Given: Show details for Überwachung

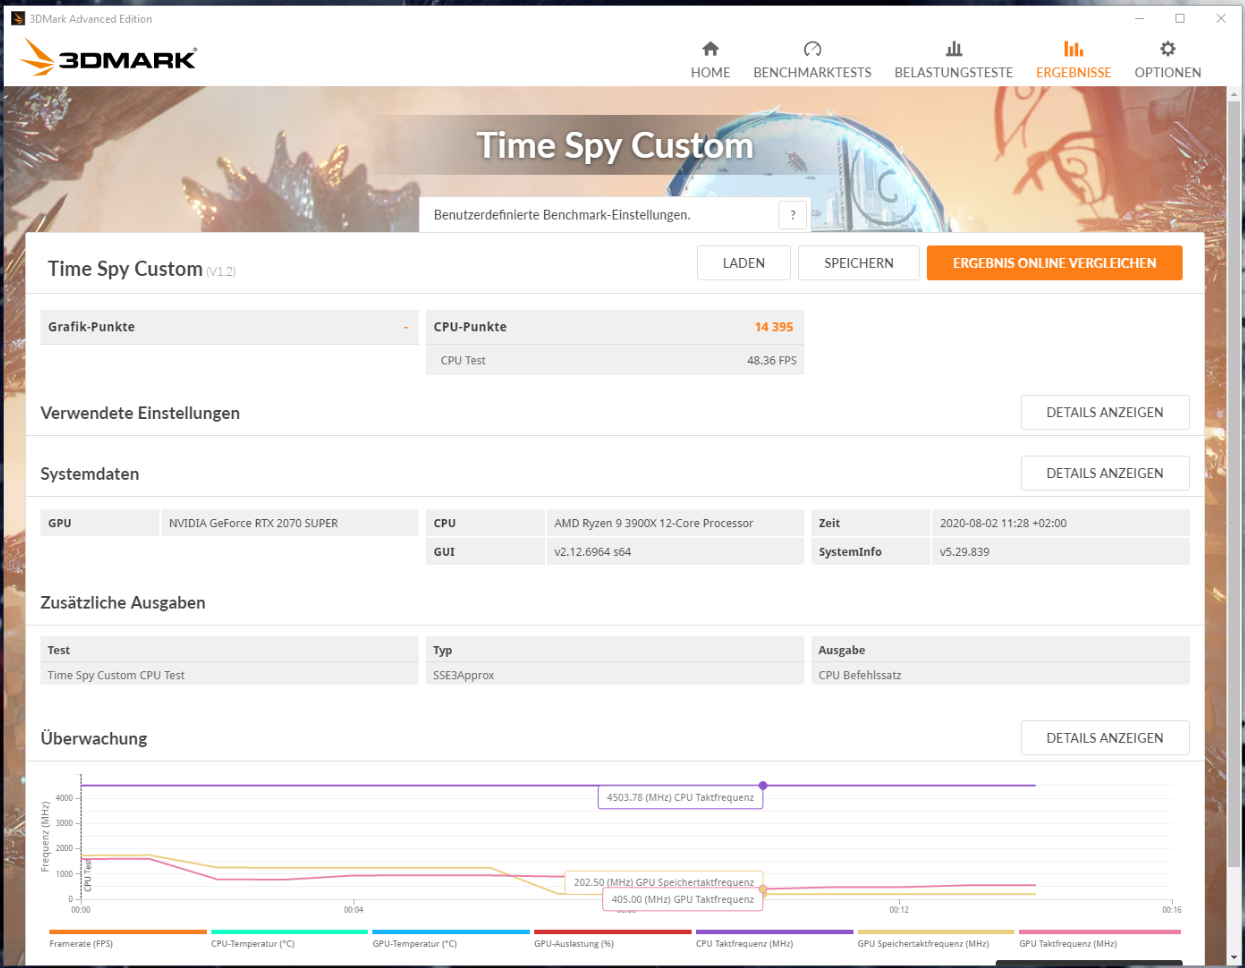Looking at the screenshot, I should [x=1105, y=738].
